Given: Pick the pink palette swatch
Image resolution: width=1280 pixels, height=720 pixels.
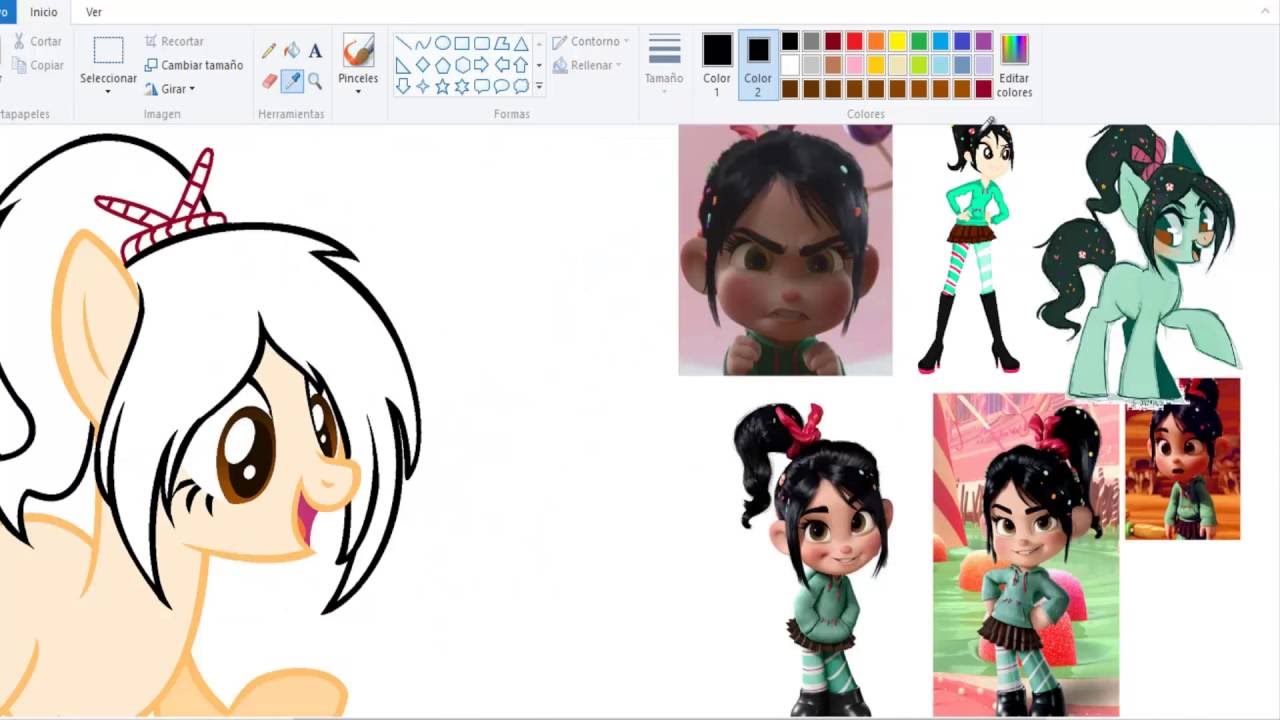Looking at the screenshot, I should pyautogui.click(x=854, y=65).
